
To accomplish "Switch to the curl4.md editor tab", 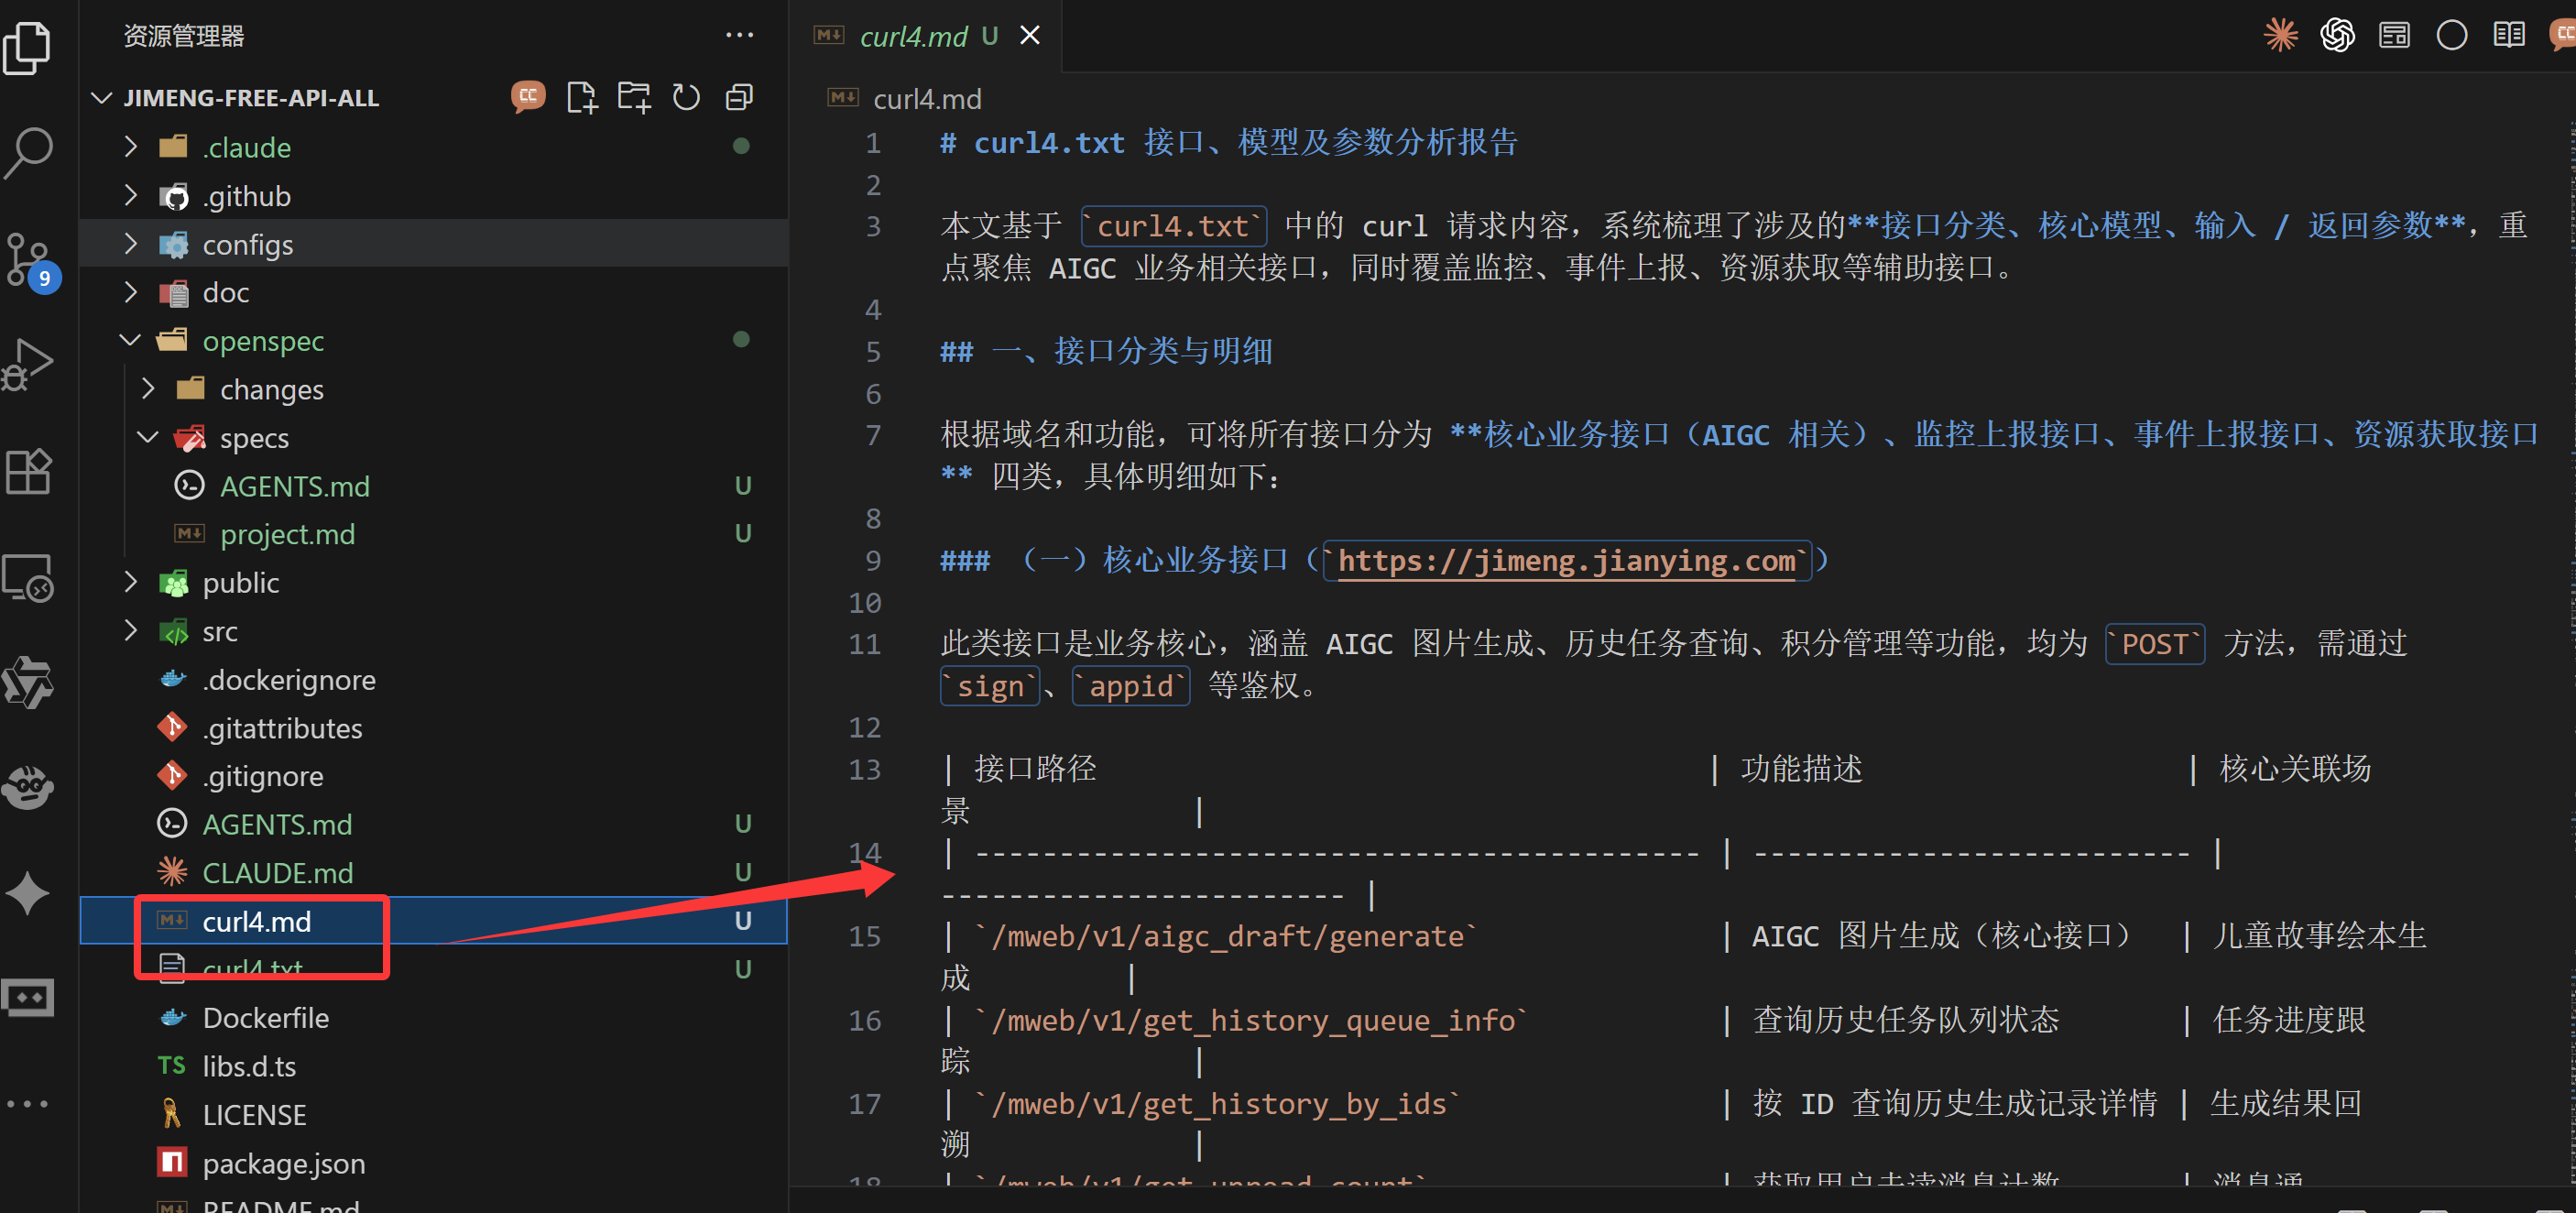I will 914,36.
